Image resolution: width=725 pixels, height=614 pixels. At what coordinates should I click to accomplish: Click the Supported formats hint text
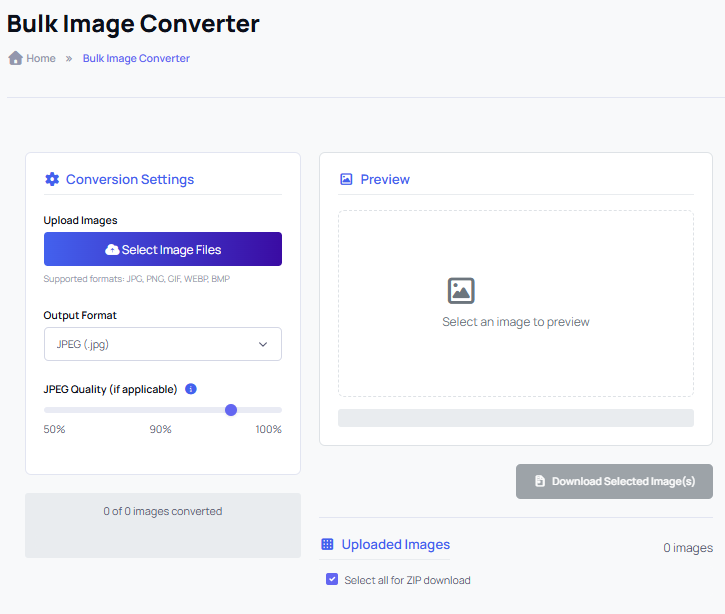pyautogui.click(x=136, y=279)
